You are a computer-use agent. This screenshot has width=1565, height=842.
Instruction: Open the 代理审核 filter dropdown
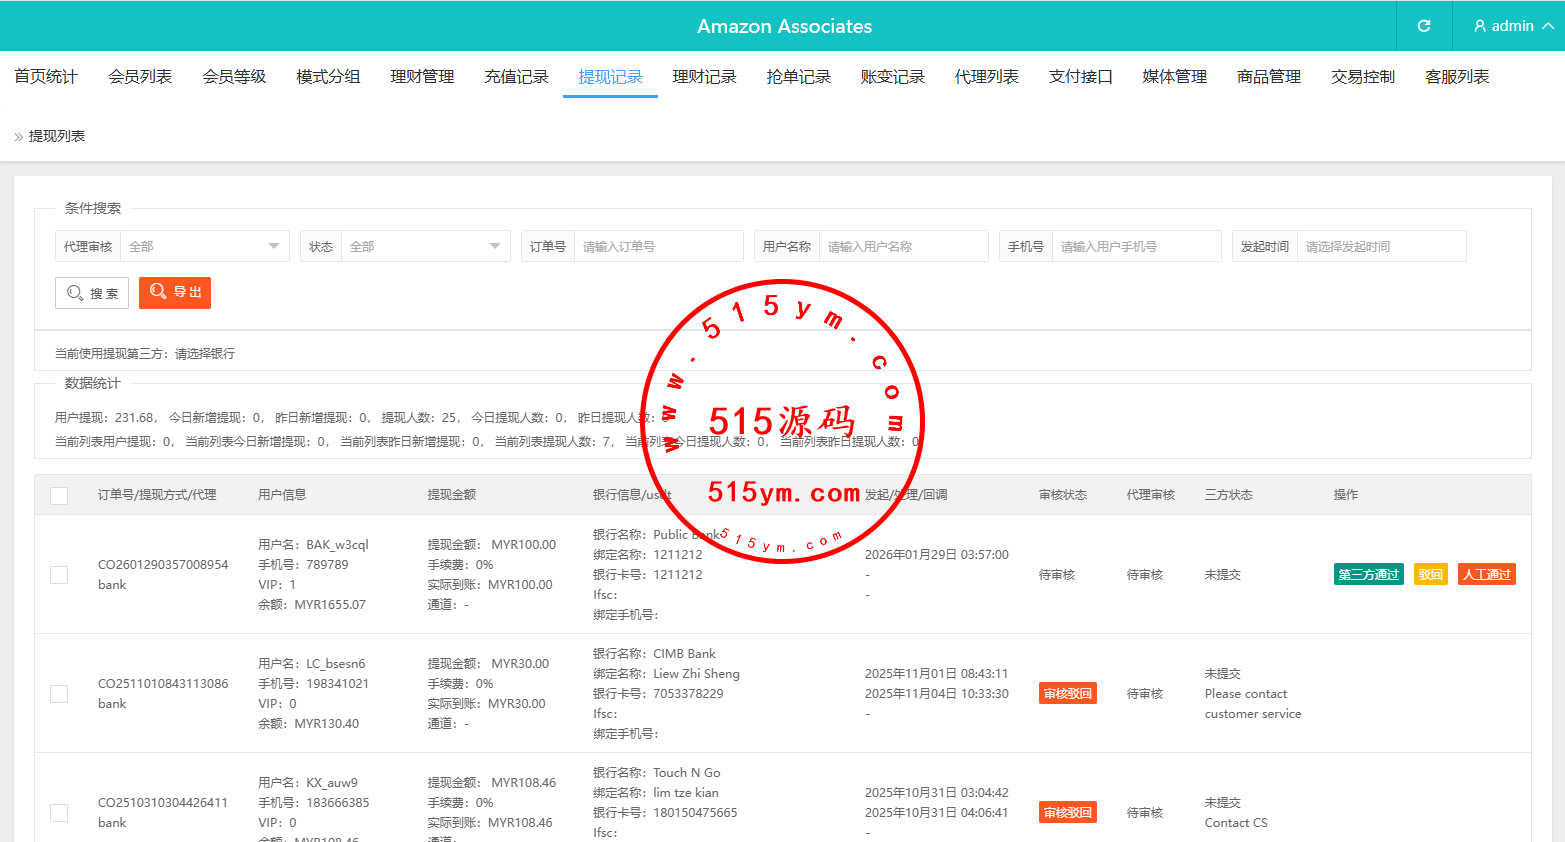pyautogui.click(x=204, y=246)
